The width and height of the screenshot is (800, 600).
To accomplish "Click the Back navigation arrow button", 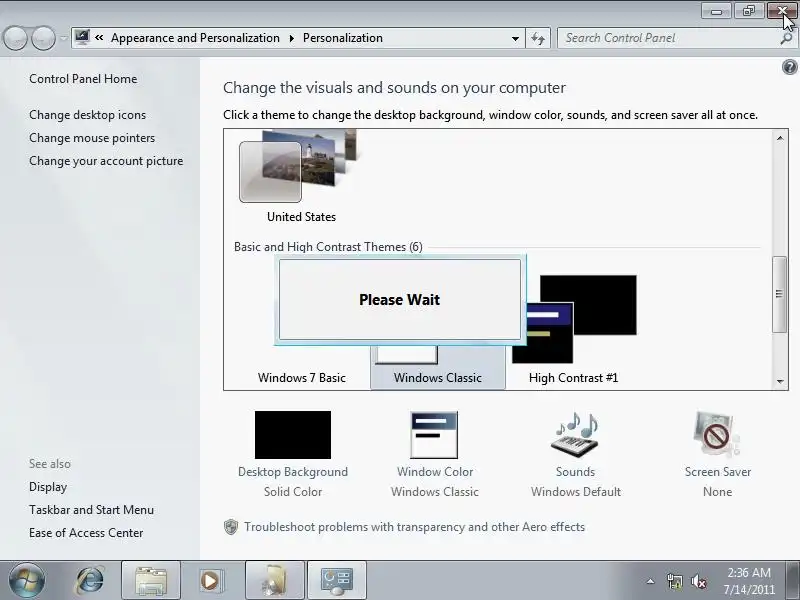I will 15,38.
